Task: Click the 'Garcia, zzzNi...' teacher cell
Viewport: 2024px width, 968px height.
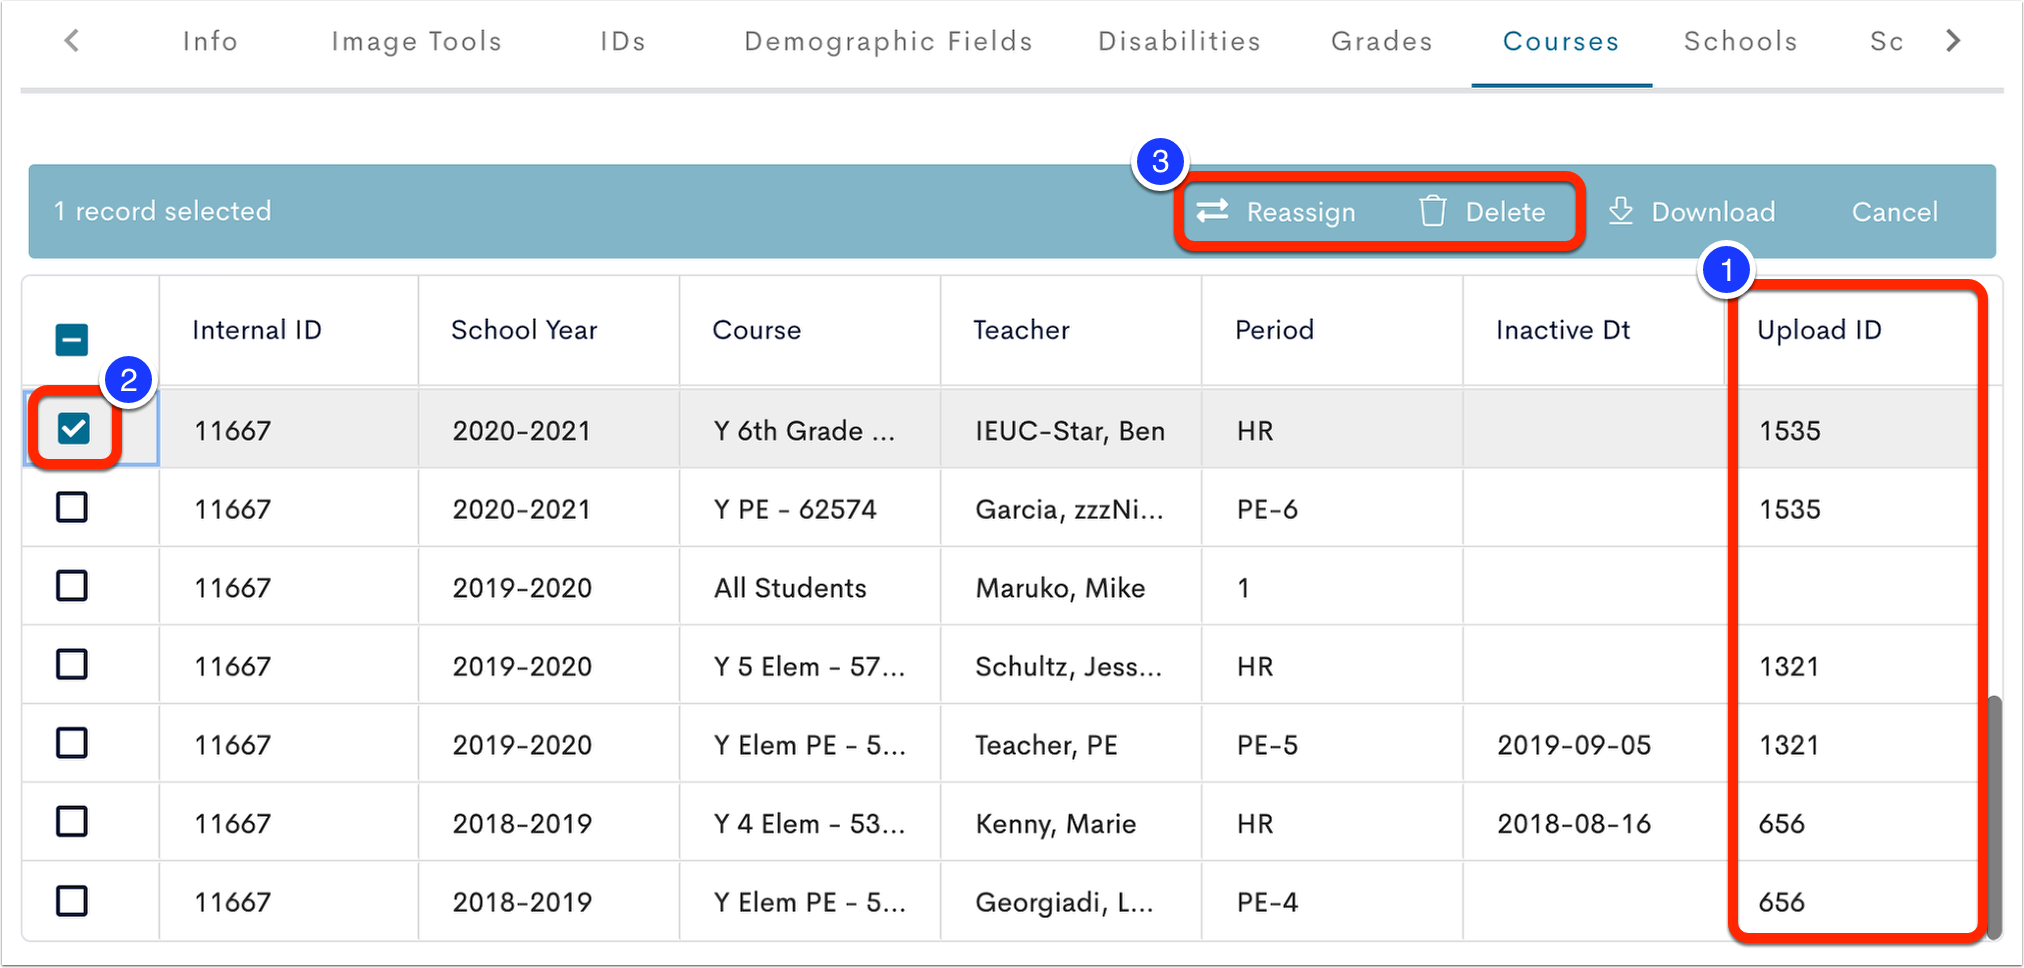Action: click(x=1069, y=509)
